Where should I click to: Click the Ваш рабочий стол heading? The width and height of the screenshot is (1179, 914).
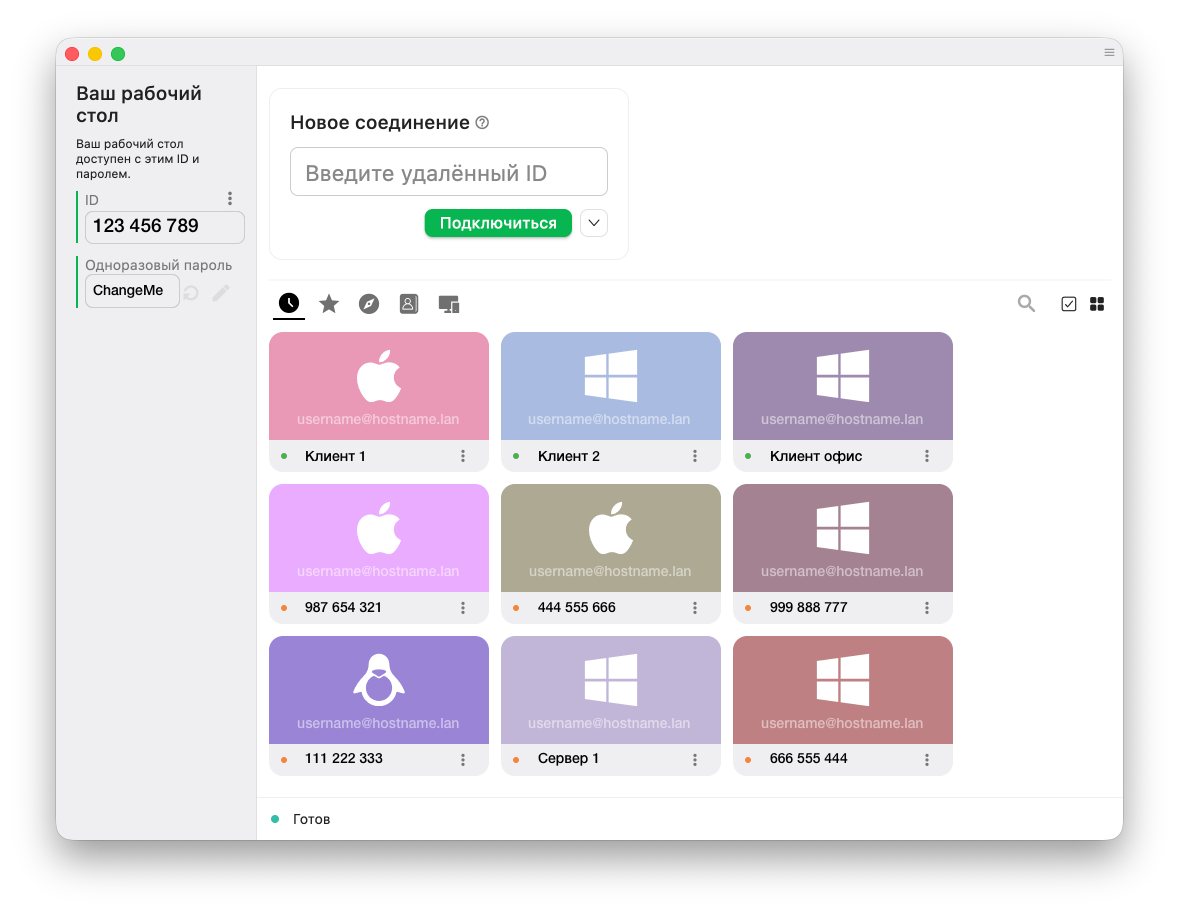(x=138, y=104)
